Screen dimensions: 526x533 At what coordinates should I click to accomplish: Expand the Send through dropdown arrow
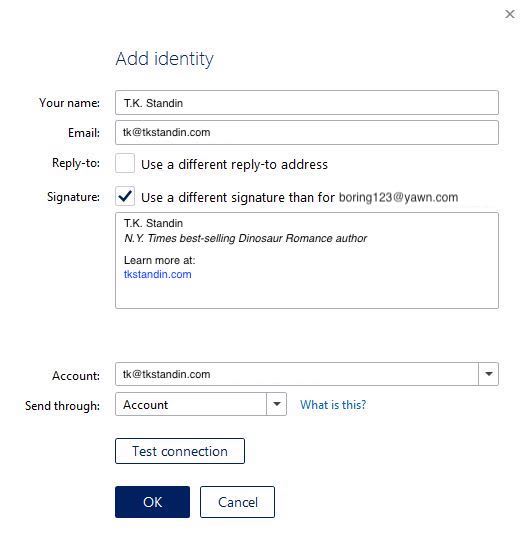(x=276, y=404)
